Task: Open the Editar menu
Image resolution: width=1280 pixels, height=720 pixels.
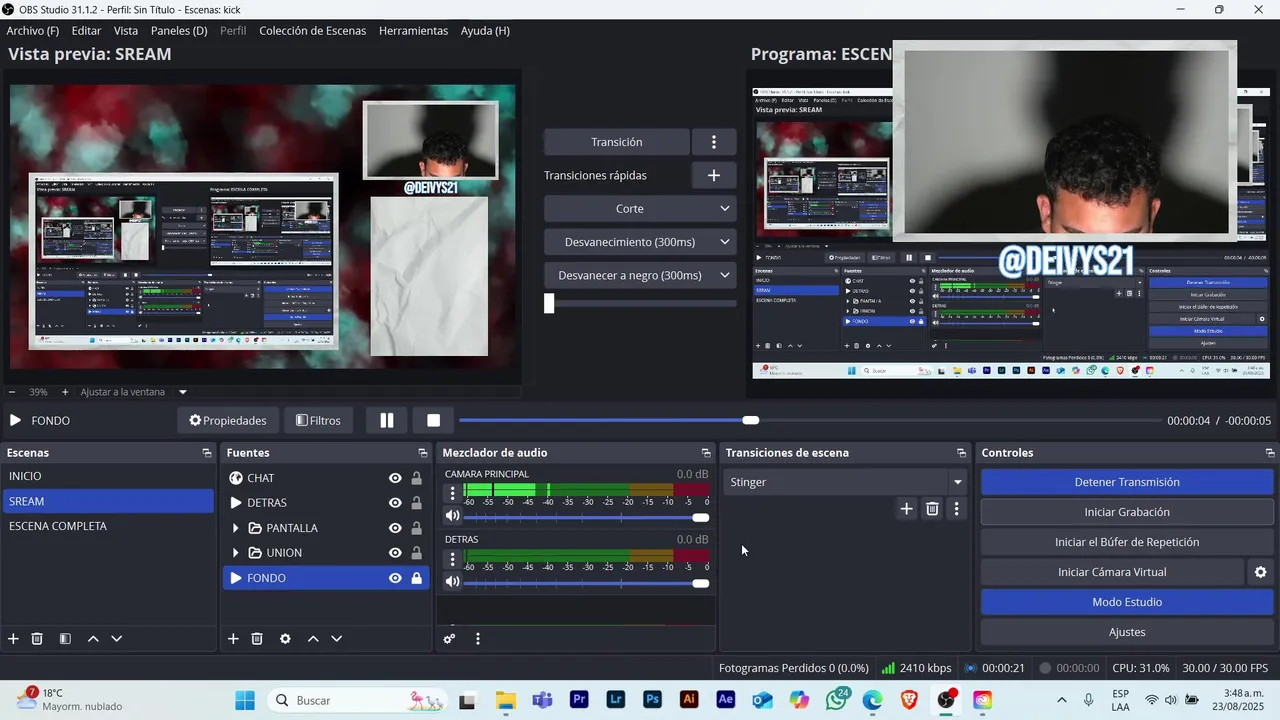Action: click(x=86, y=31)
